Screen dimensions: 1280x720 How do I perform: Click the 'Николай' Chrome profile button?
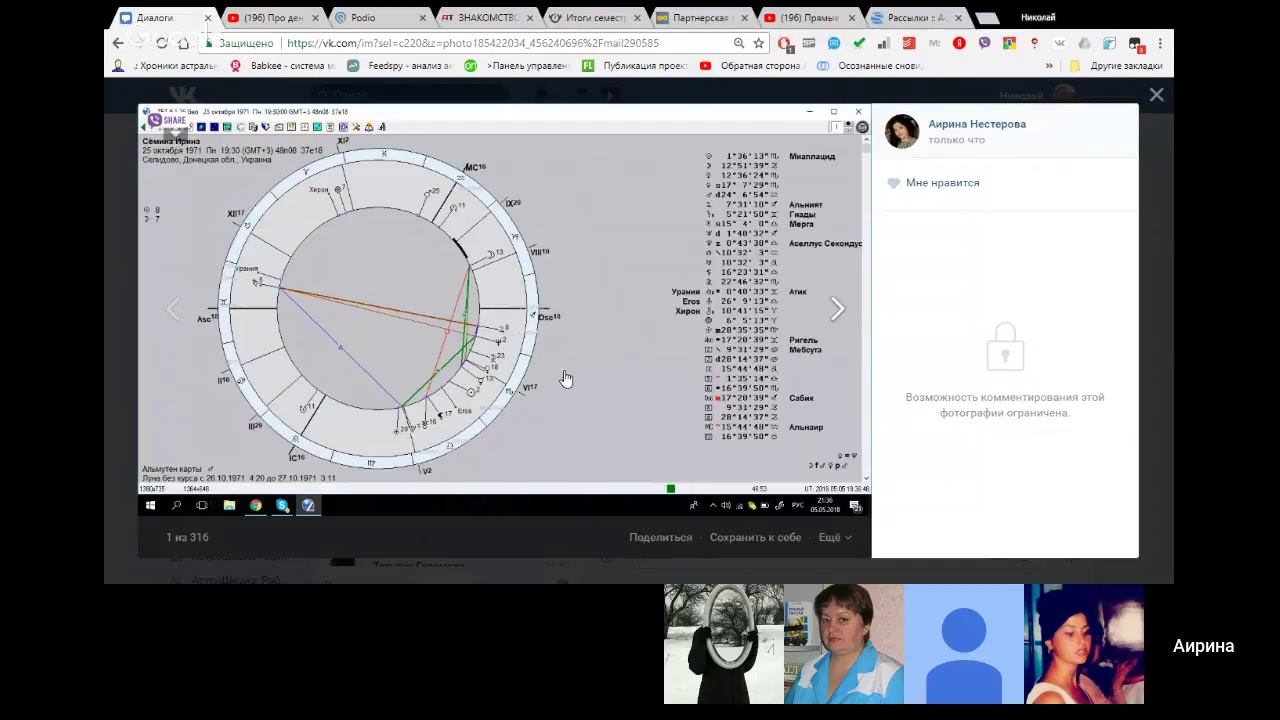point(1038,17)
